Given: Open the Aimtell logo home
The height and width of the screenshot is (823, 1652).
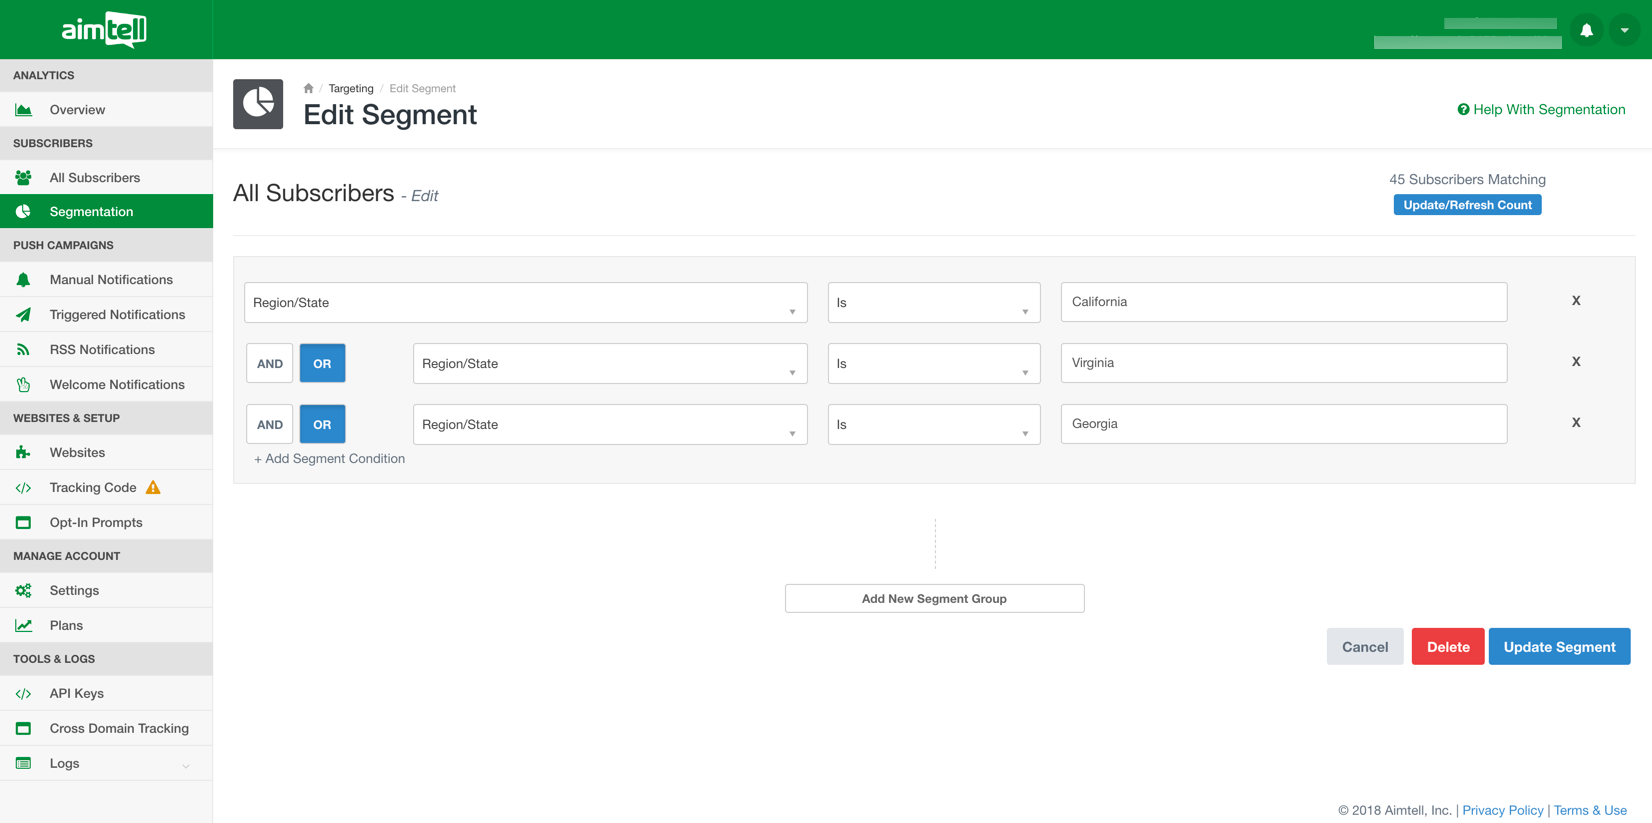Looking at the screenshot, I should coord(105,30).
